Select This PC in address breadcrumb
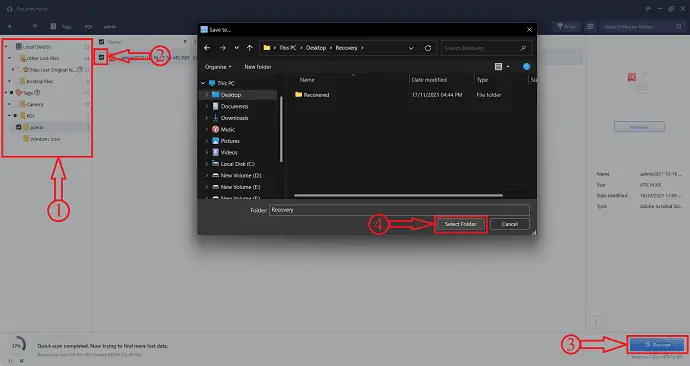Viewport: 690px width, 366px height. tap(288, 48)
